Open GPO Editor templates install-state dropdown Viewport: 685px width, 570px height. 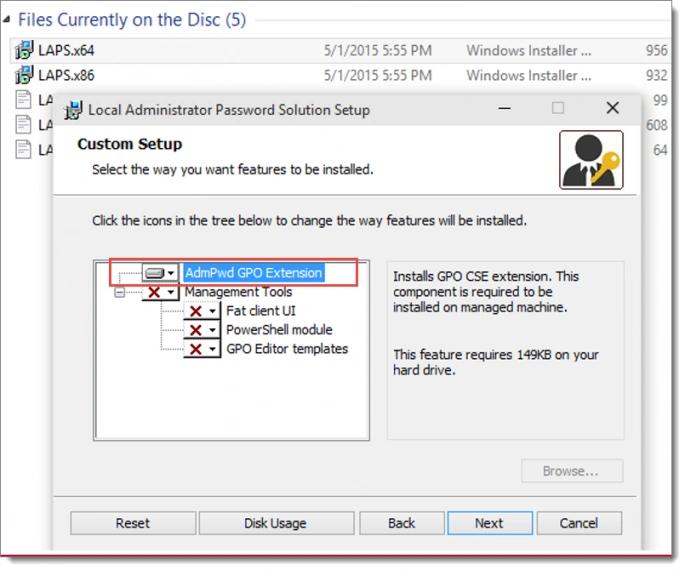coord(202,349)
